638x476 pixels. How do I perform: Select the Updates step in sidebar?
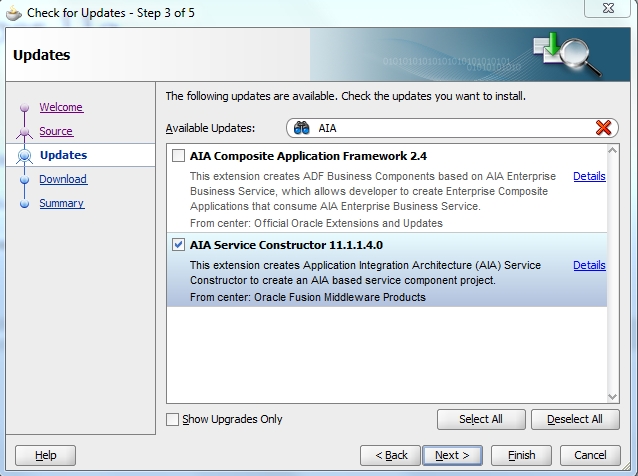[x=63, y=155]
